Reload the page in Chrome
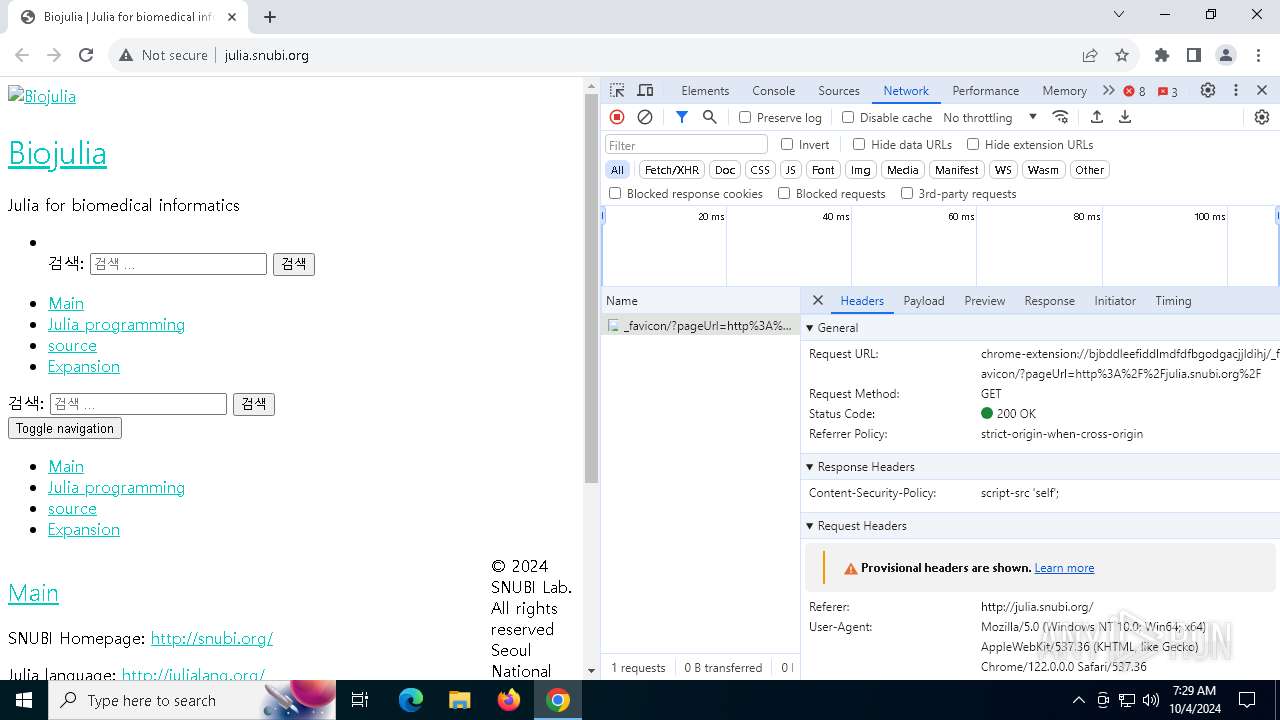 coord(86,55)
